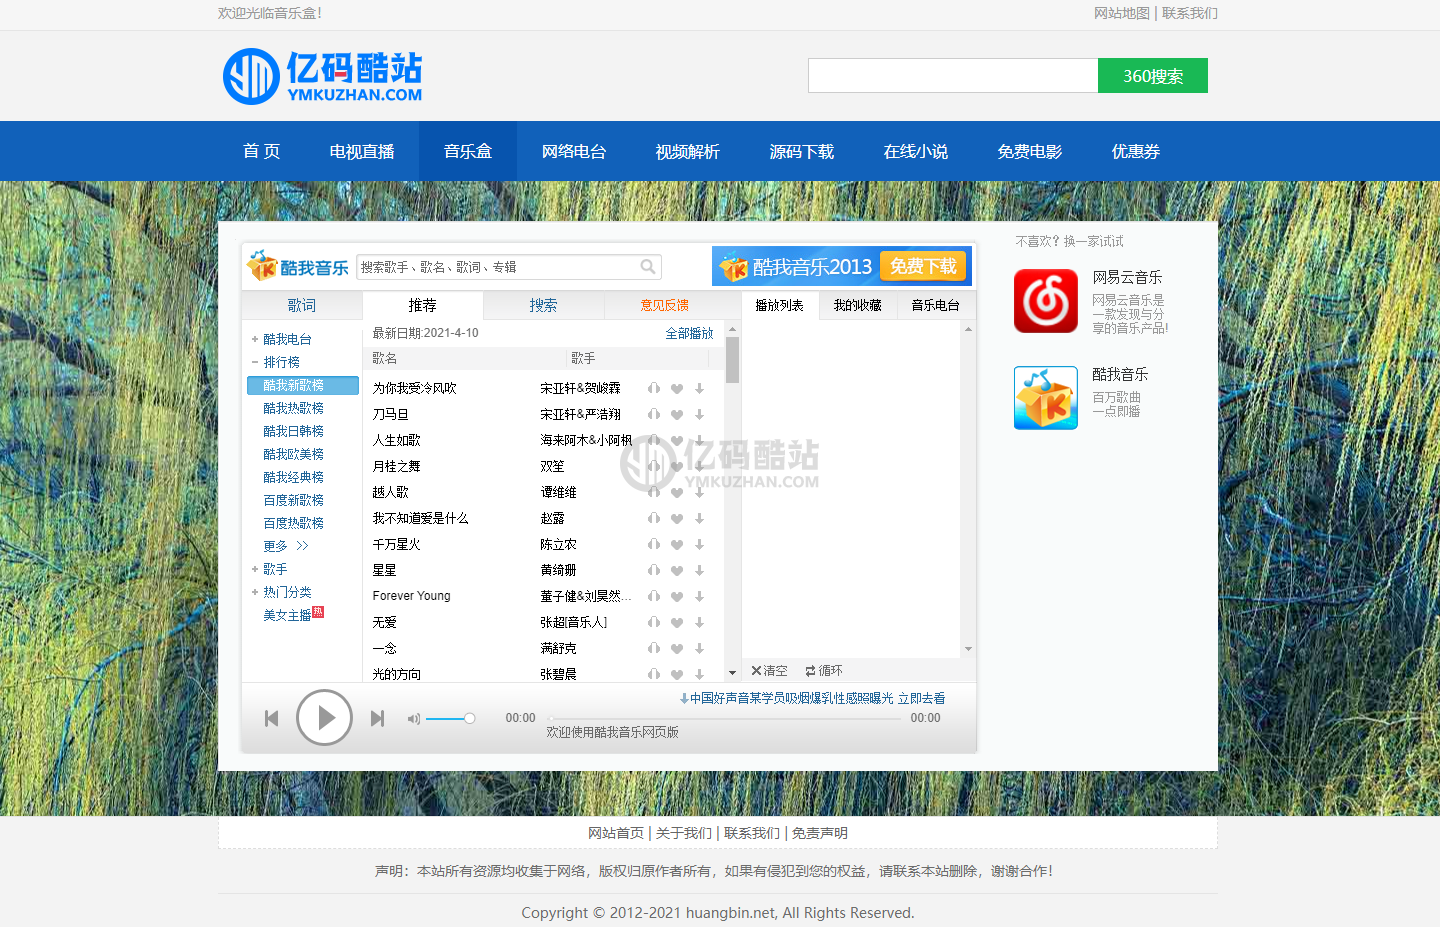Select 酷我日韩榜 chart

293,431
